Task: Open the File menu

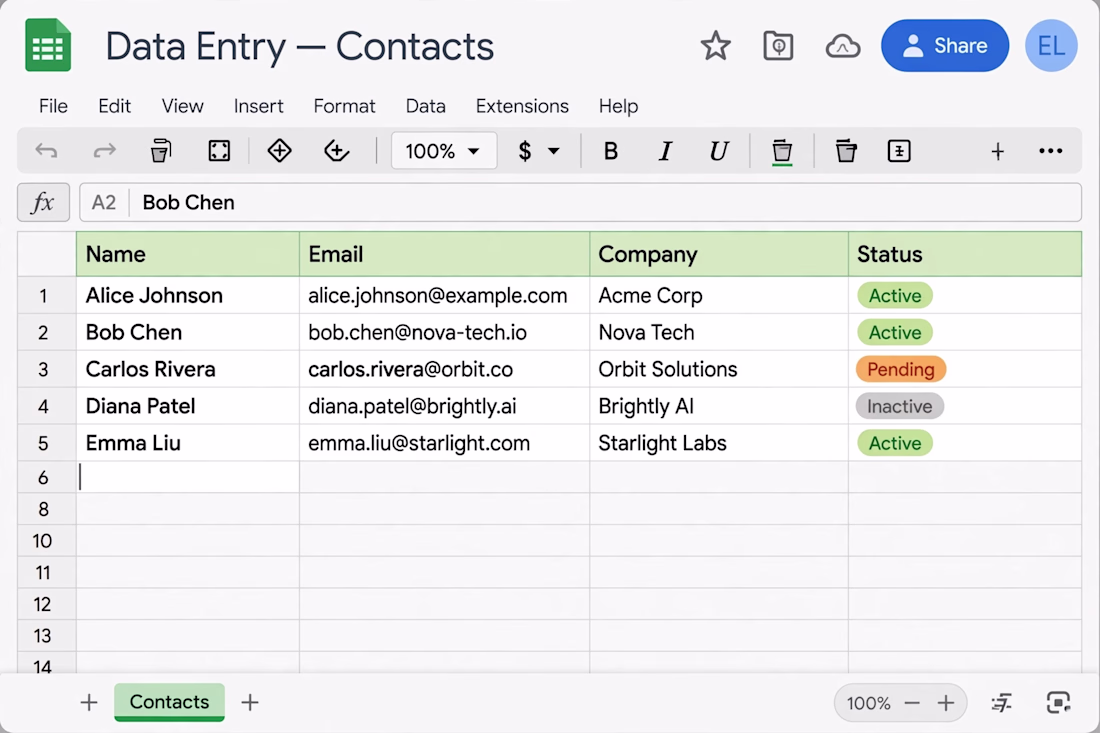Action: click(x=53, y=106)
